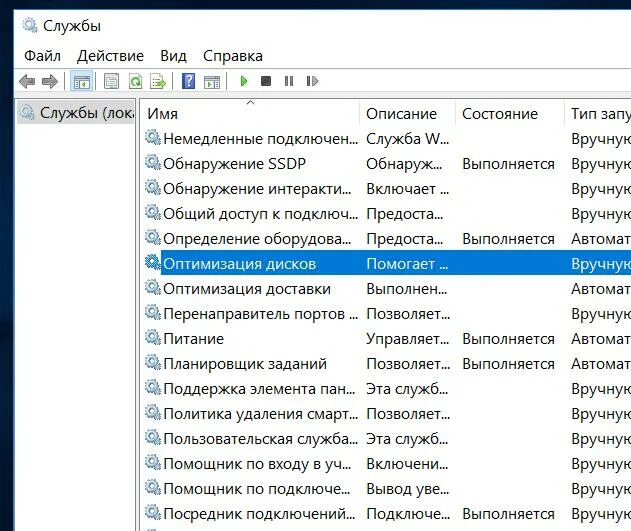Select Помощник по входу в учетную service
631x531 pixels.
tap(388, 463)
